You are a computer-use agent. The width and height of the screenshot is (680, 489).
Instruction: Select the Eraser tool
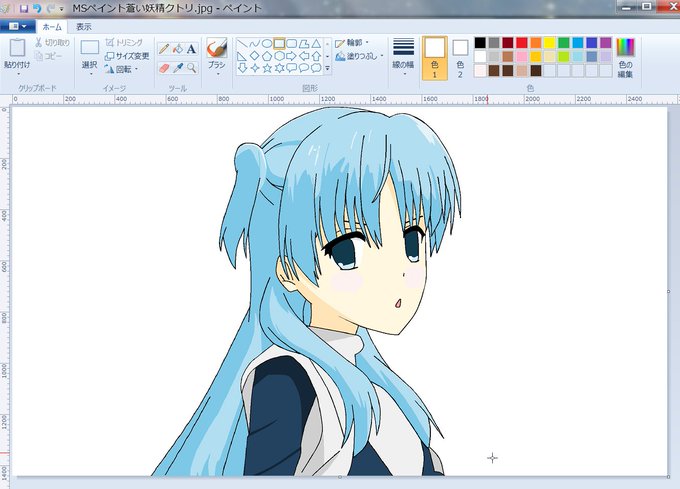pos(164,68)
